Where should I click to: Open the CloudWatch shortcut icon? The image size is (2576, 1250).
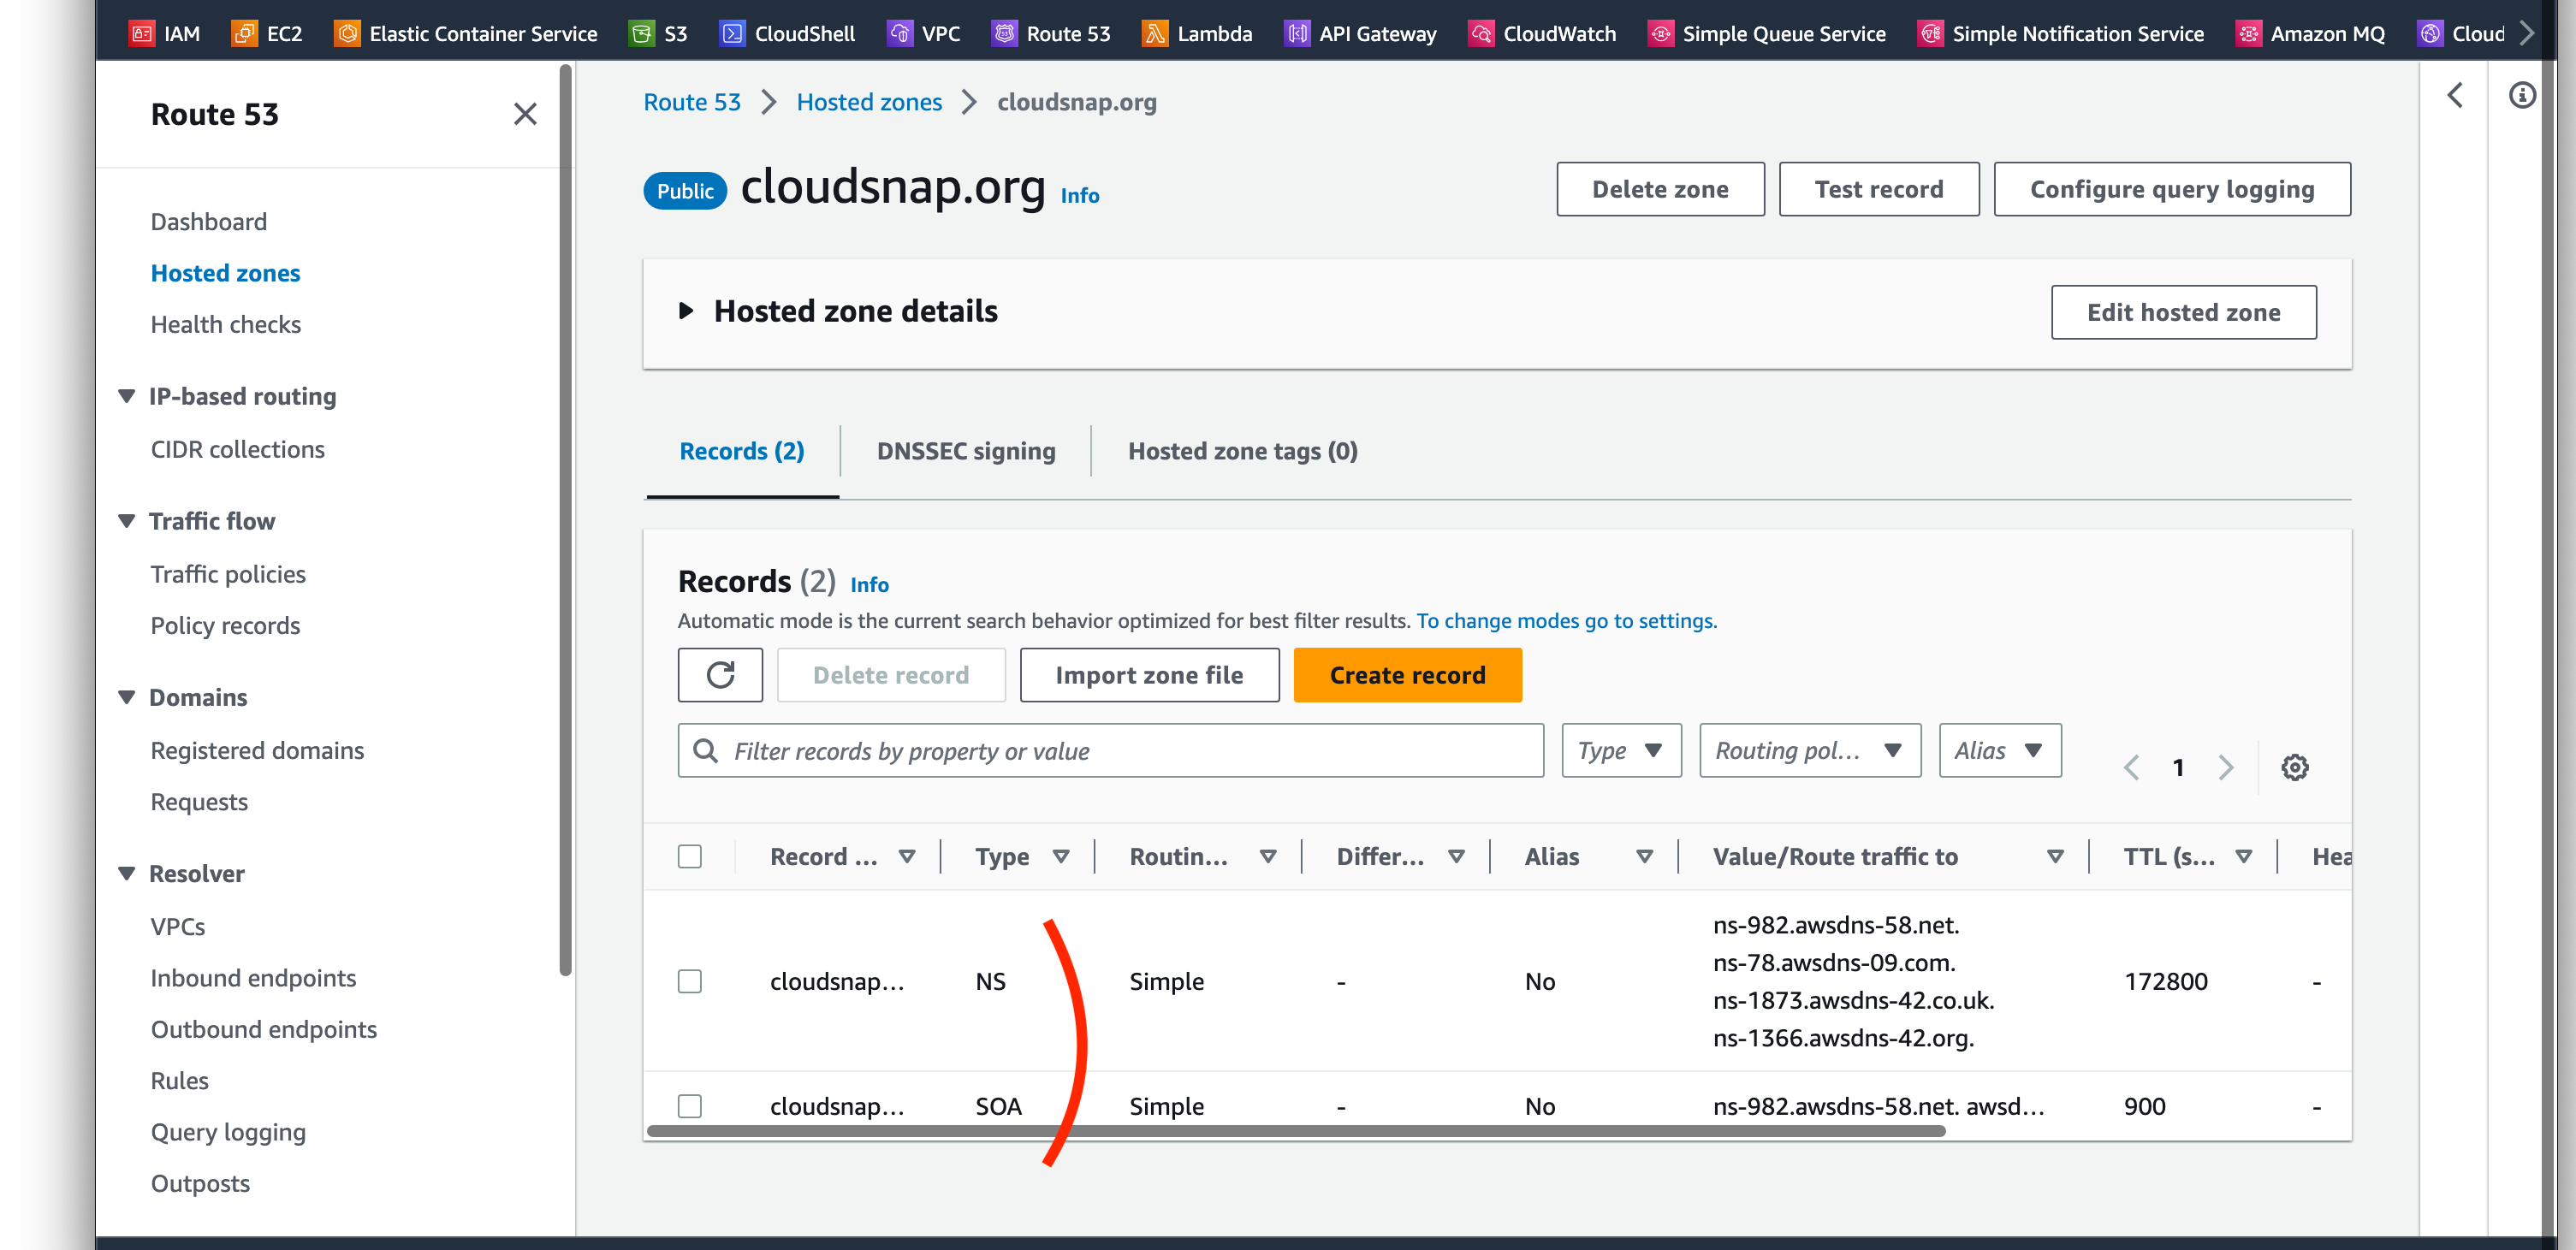point(1481,33)
